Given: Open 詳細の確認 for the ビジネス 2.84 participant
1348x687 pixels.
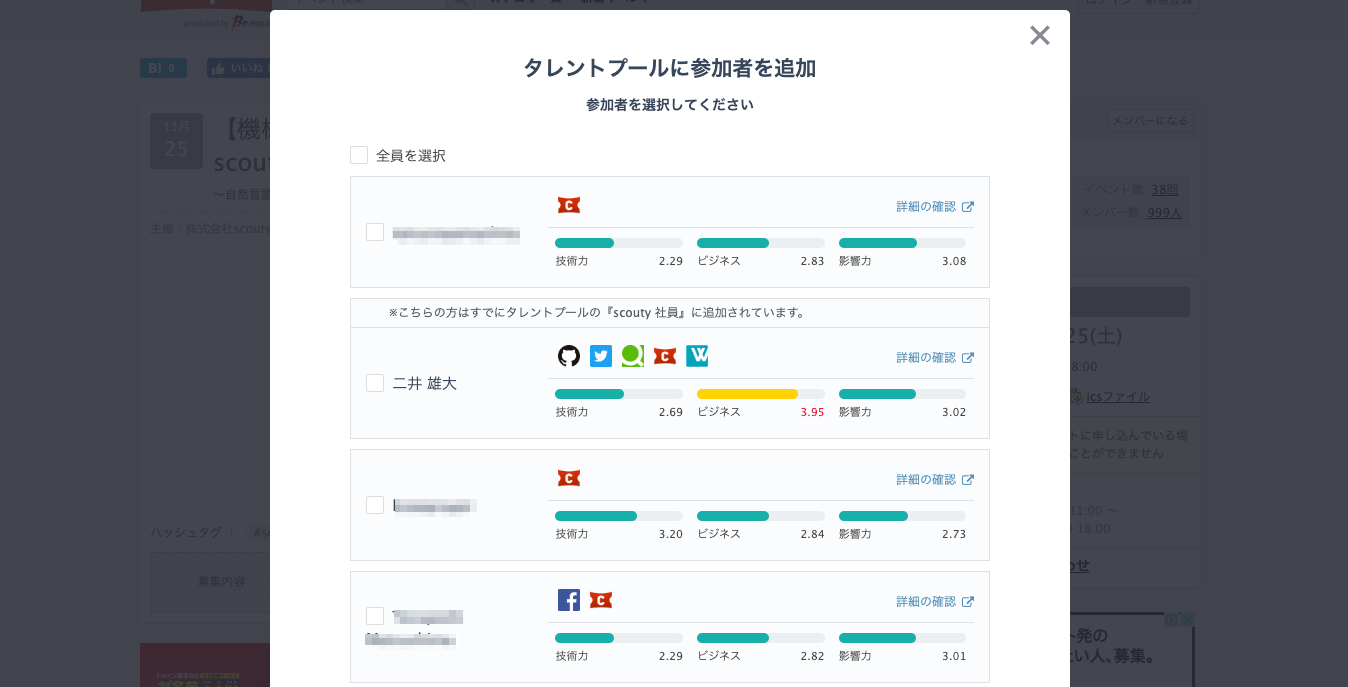Looking at the screenshot, I should [x=935, y=479].
